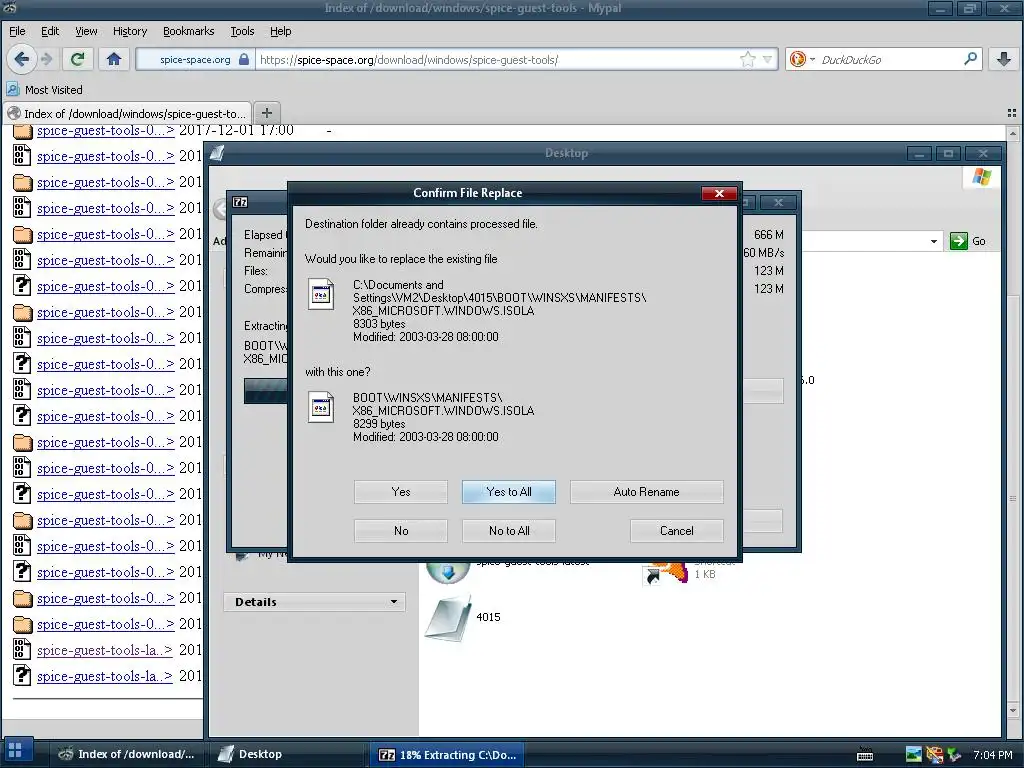Open the Start menu button
Image resolution: width=1024 pixels, height=768 pixels.
[16, 750]
